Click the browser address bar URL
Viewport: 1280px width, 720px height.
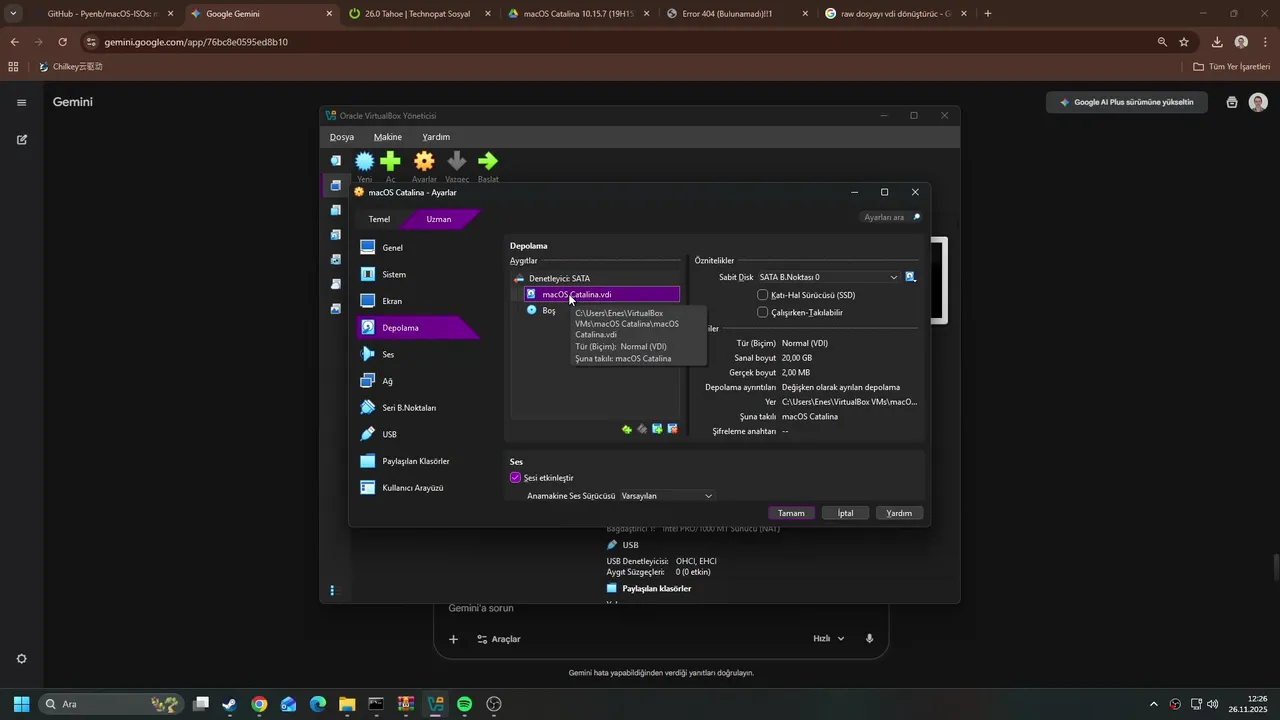point(194,42)
